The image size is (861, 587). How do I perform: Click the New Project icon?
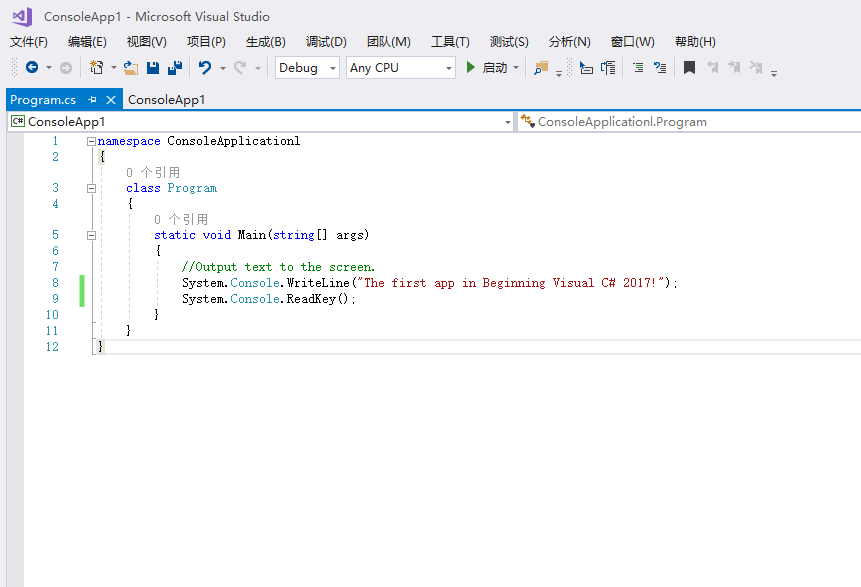click(97, 68)
